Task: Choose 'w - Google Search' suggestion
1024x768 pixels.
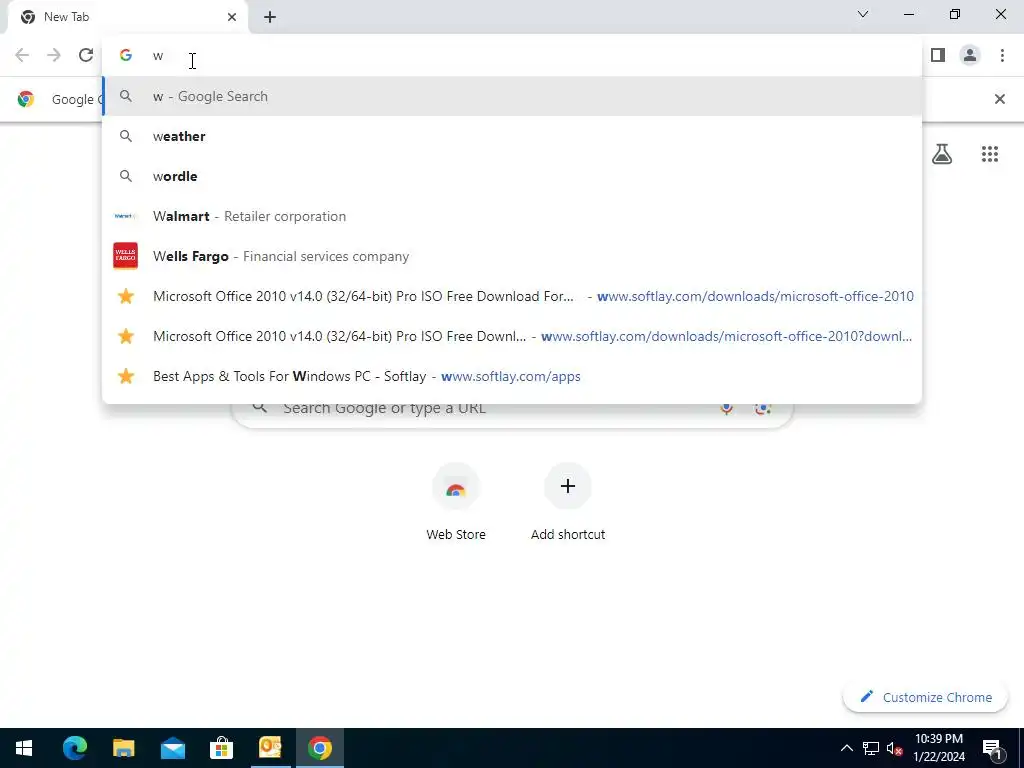Action: (x=512, y=97)
